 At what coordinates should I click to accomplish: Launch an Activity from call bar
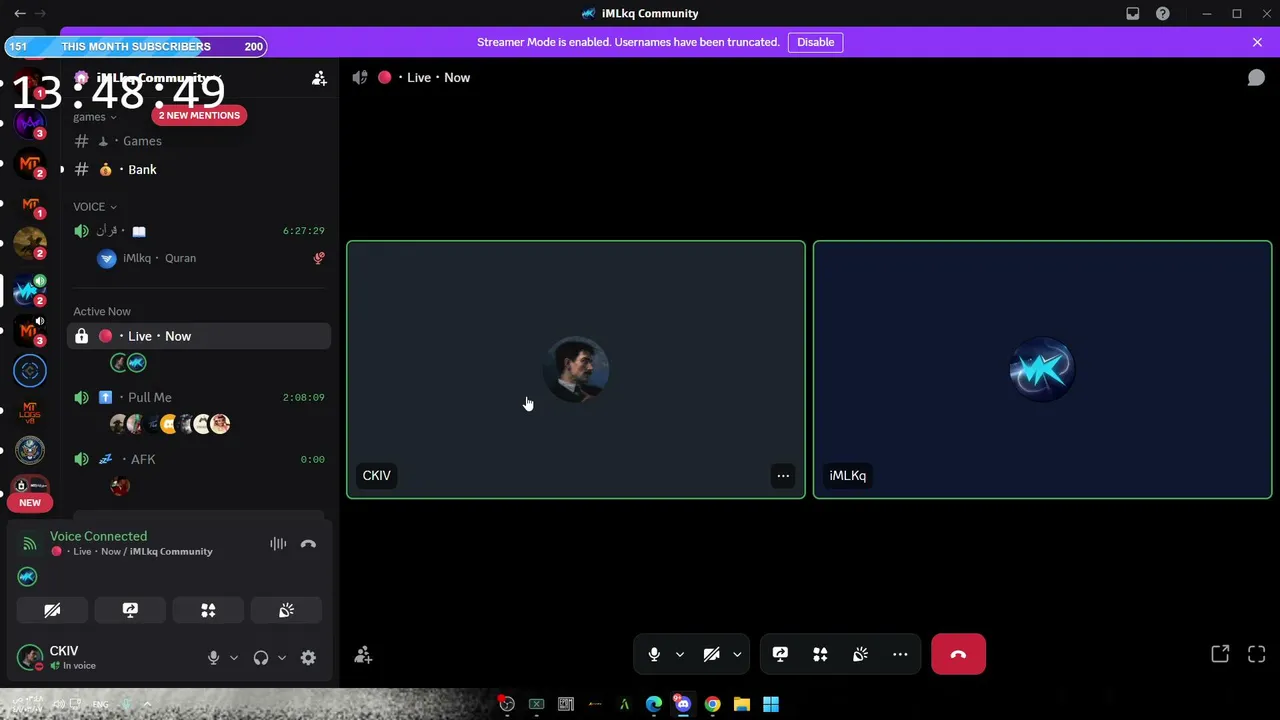(820, 655)
